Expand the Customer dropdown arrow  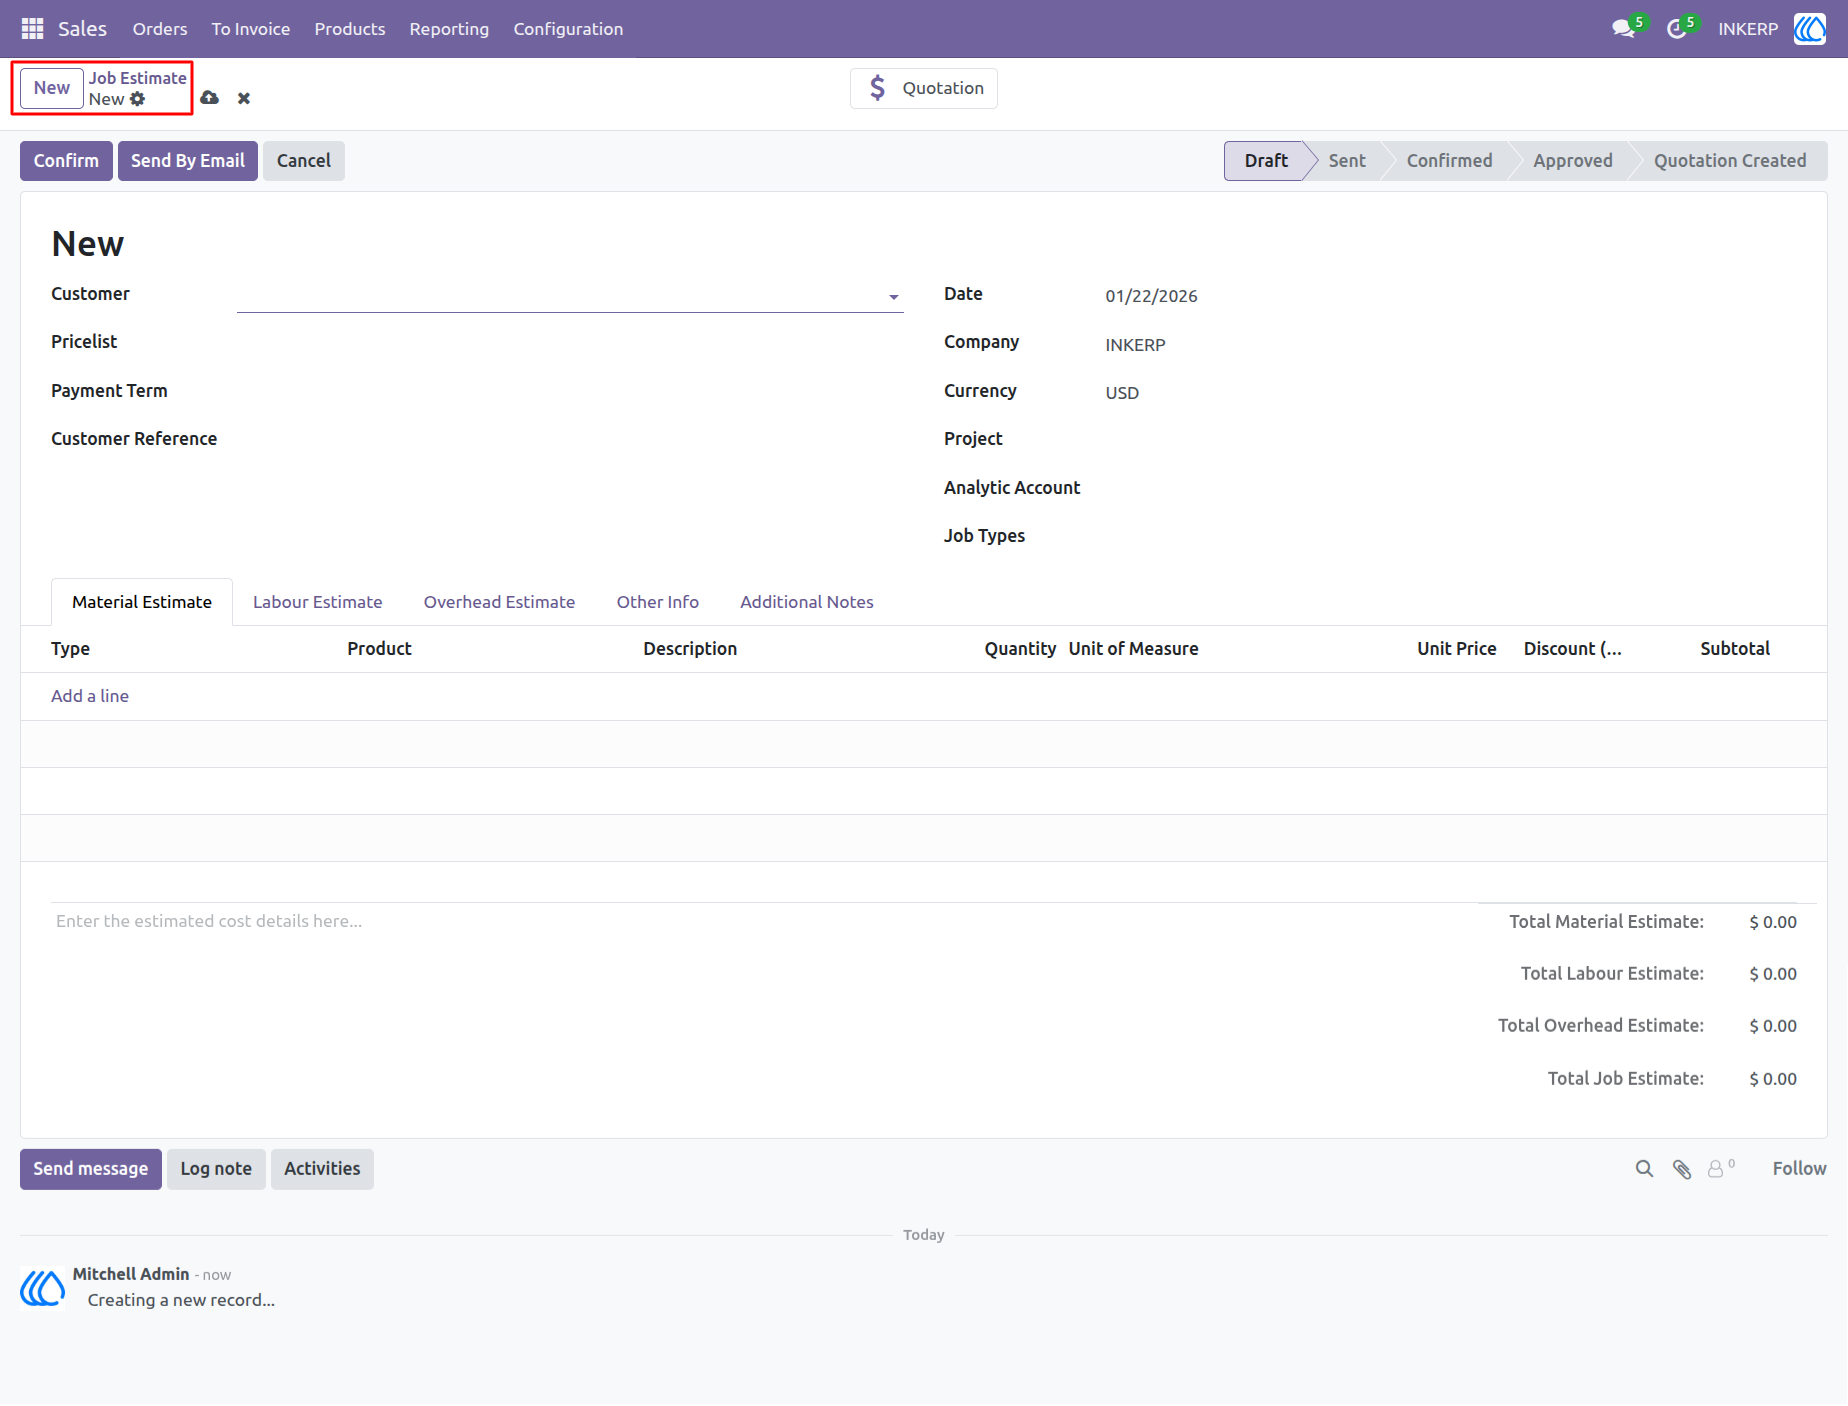point(894,297)
